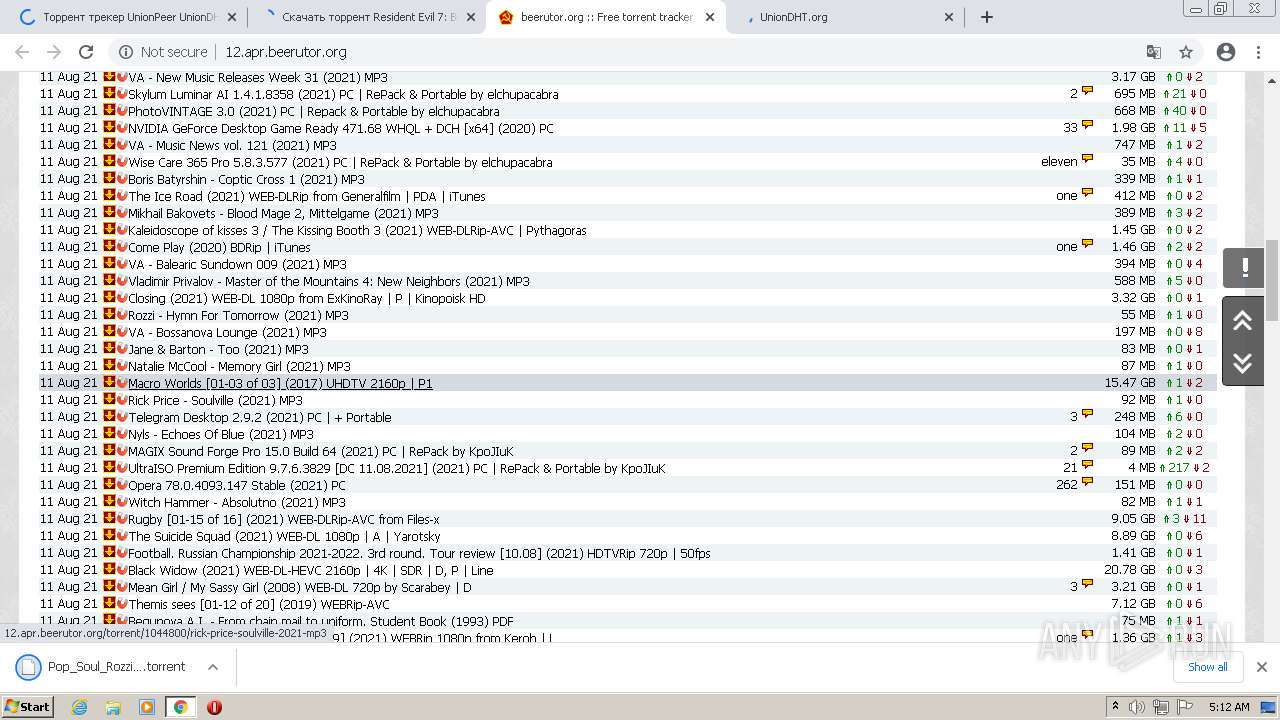
Task: Open Rugby 01-15 of 16 link
Action: [x=284, y=519]
